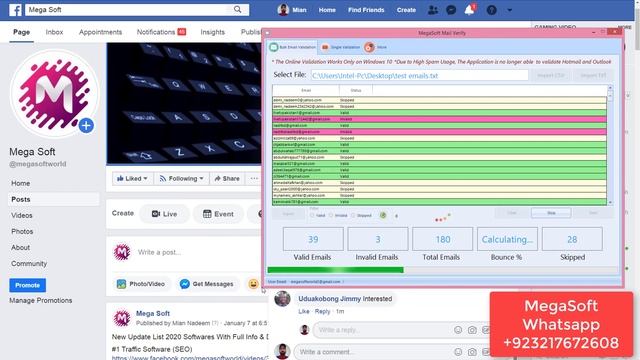
Task: Click the Status column header
Action: (x=356, y=90)
